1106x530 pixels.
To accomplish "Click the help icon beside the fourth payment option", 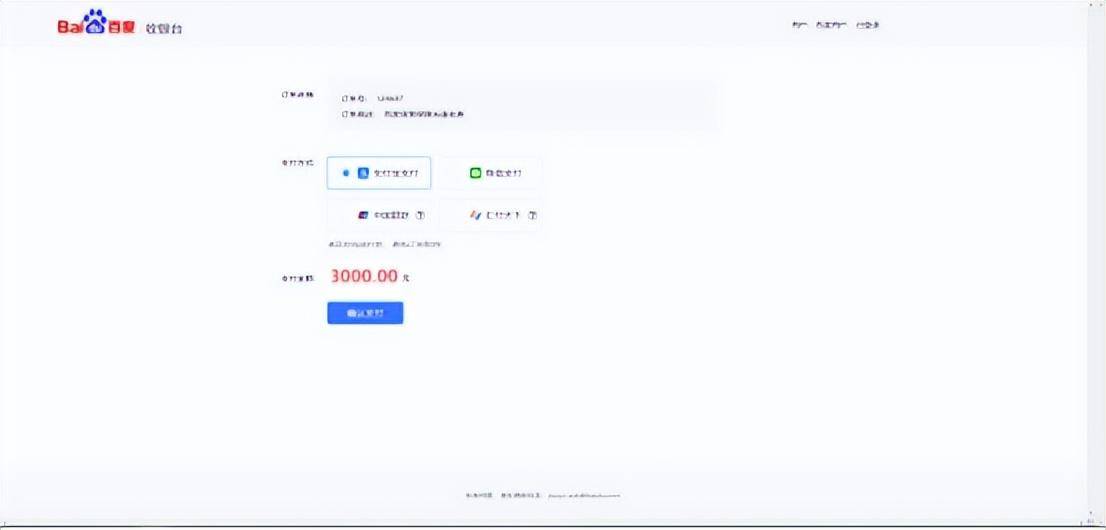I will [x=533, y=215].
